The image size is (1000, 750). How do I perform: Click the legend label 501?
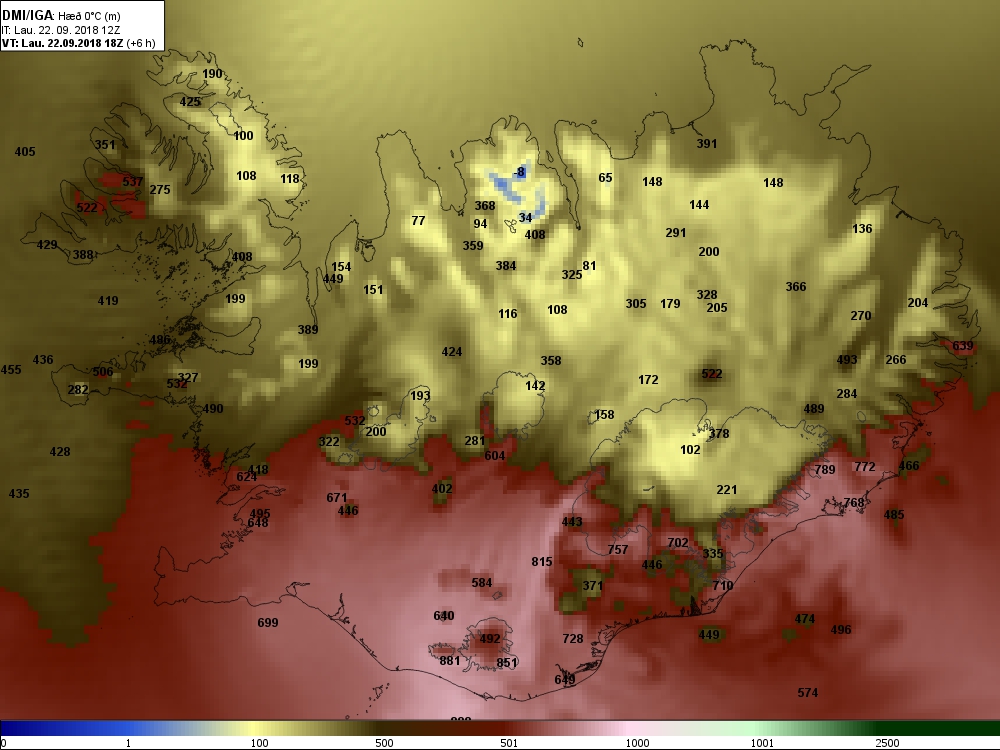click(509, 743)
